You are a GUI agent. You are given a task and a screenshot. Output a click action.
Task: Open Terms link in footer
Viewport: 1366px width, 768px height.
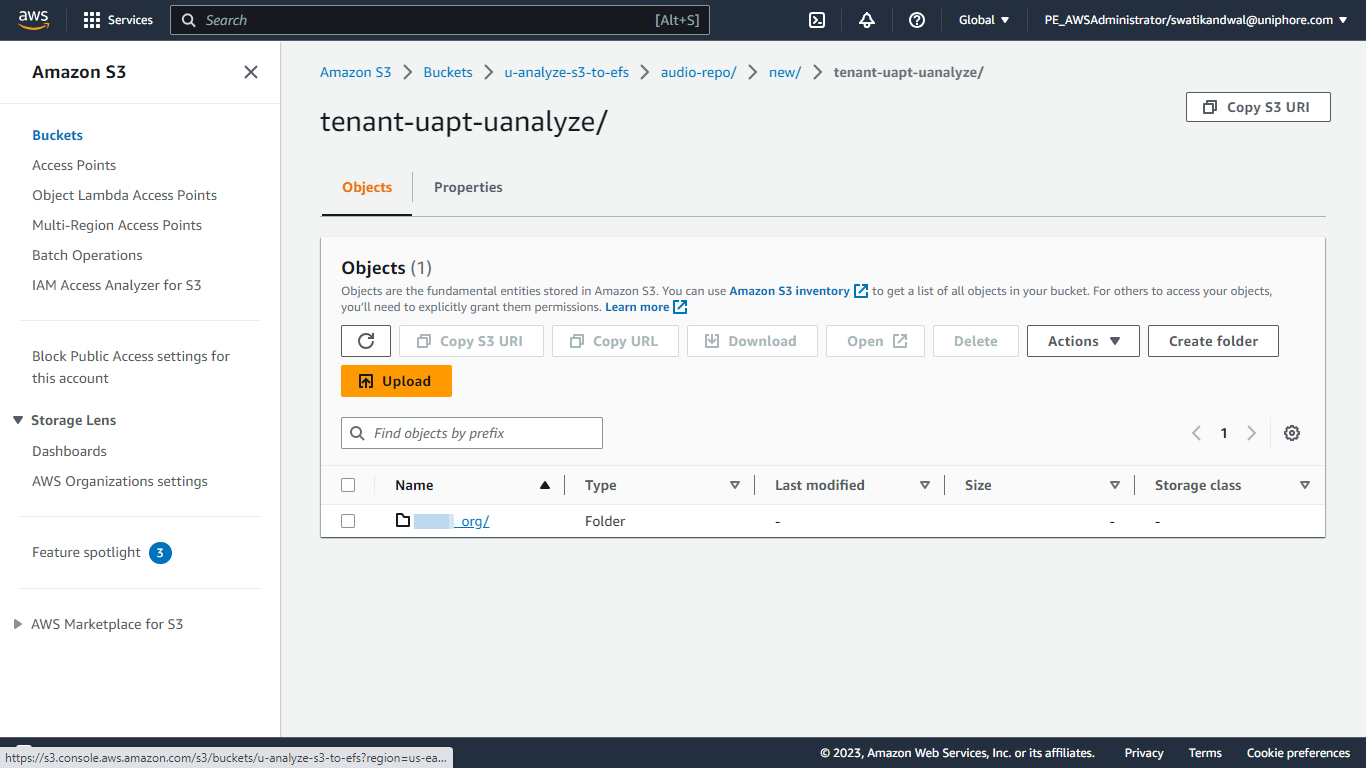click(1205, 753)
